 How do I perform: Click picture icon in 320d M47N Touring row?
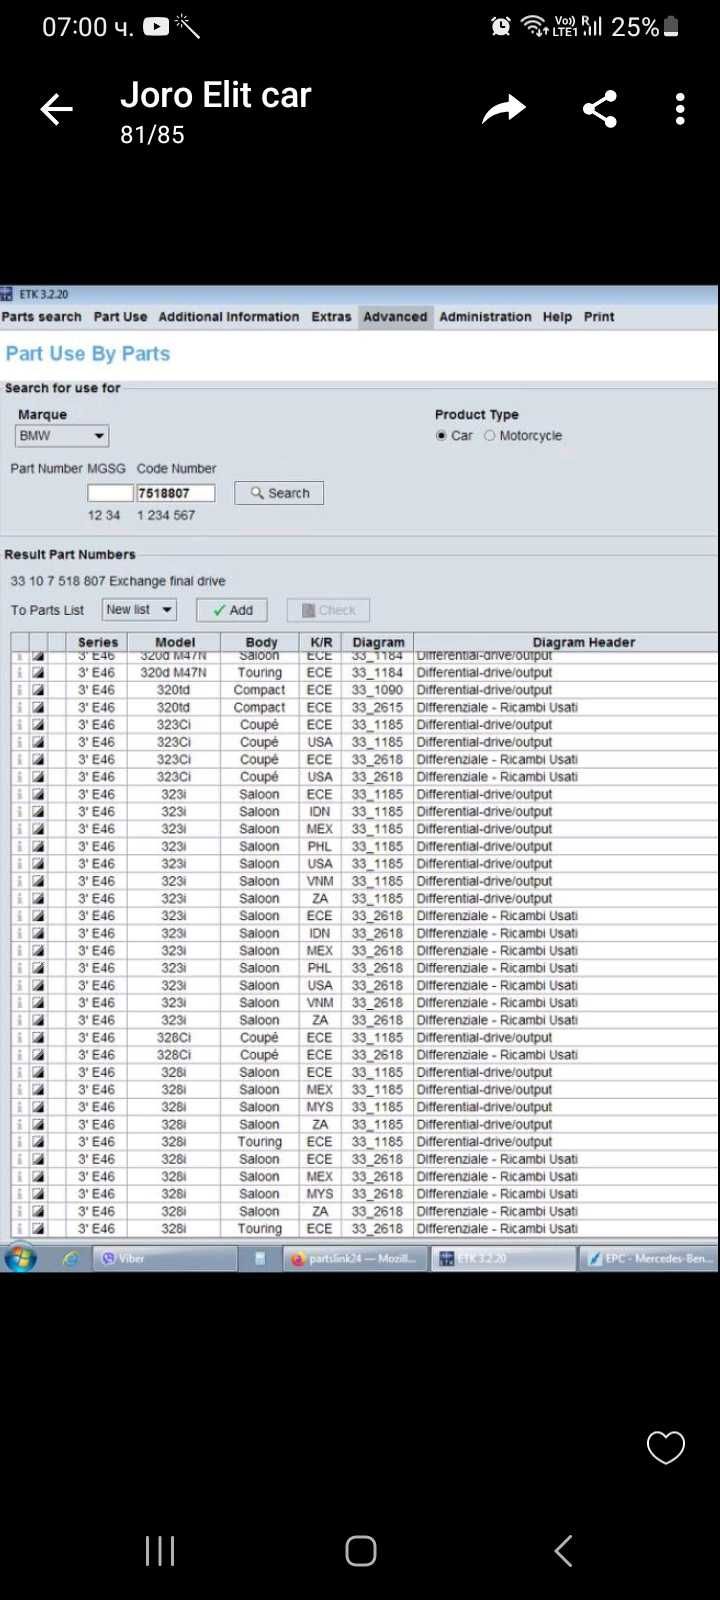point(38,673)
